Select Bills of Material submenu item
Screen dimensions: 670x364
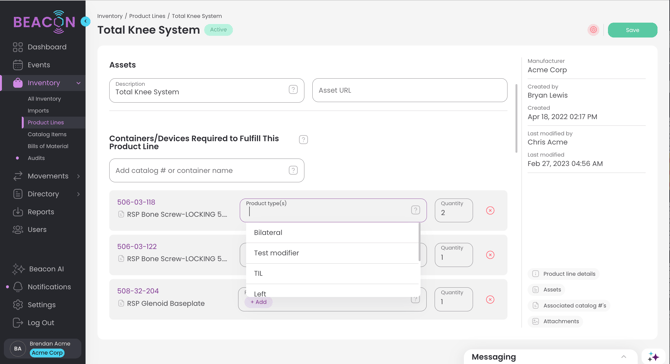pos(48,146)
